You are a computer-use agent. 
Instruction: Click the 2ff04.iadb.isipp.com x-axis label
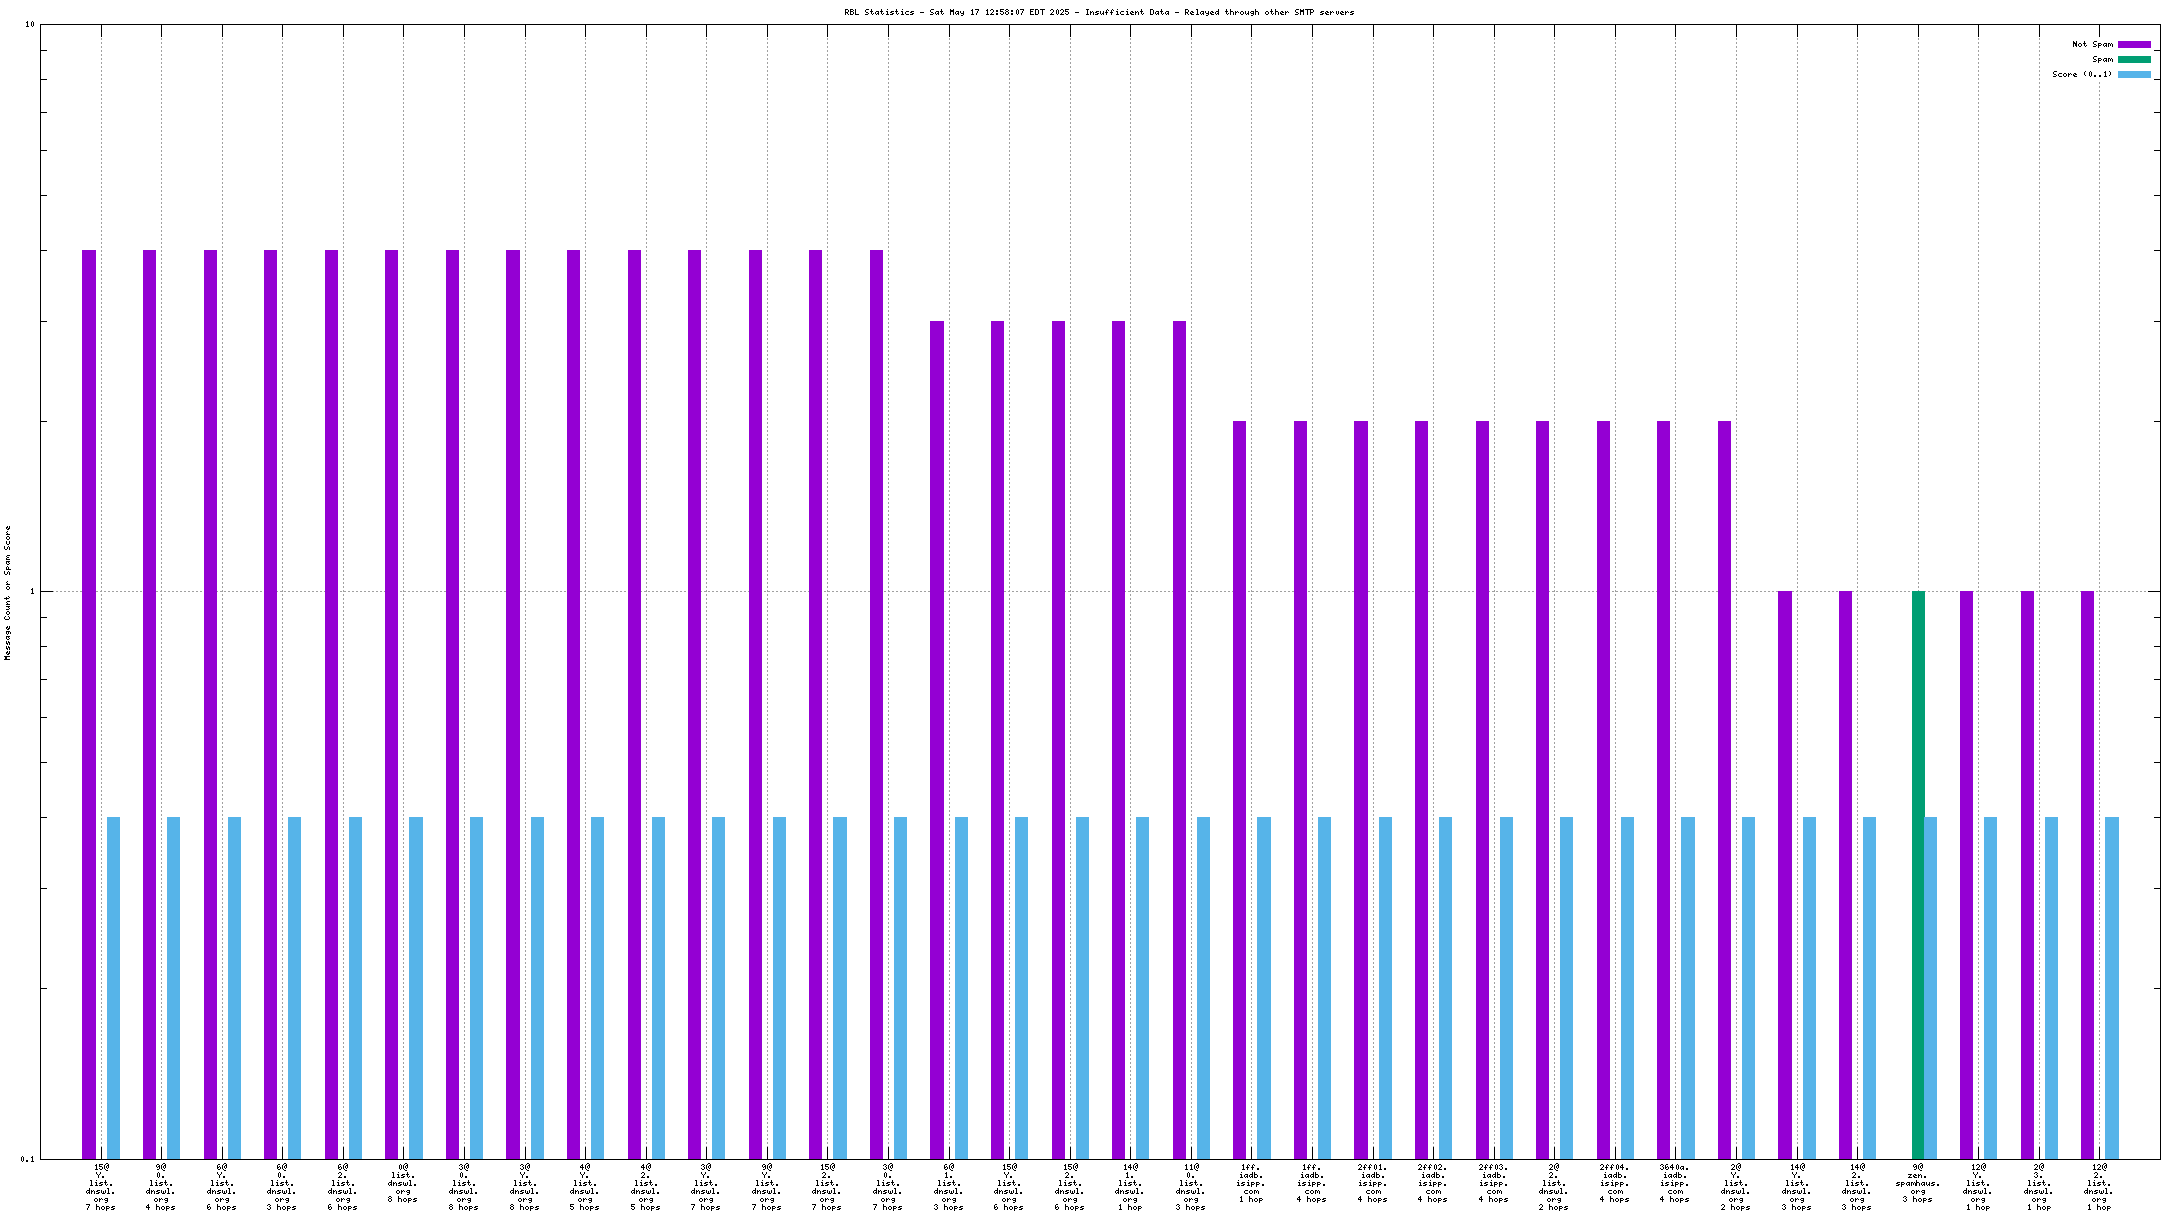click(x=1614, y=1183)
